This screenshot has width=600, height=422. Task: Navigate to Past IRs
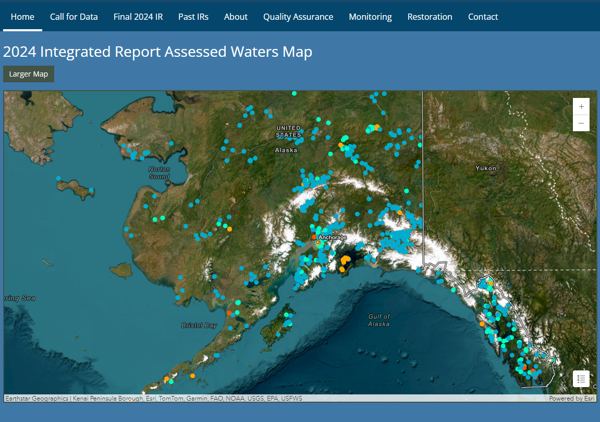pyautogui.click(x=193, y=17)
